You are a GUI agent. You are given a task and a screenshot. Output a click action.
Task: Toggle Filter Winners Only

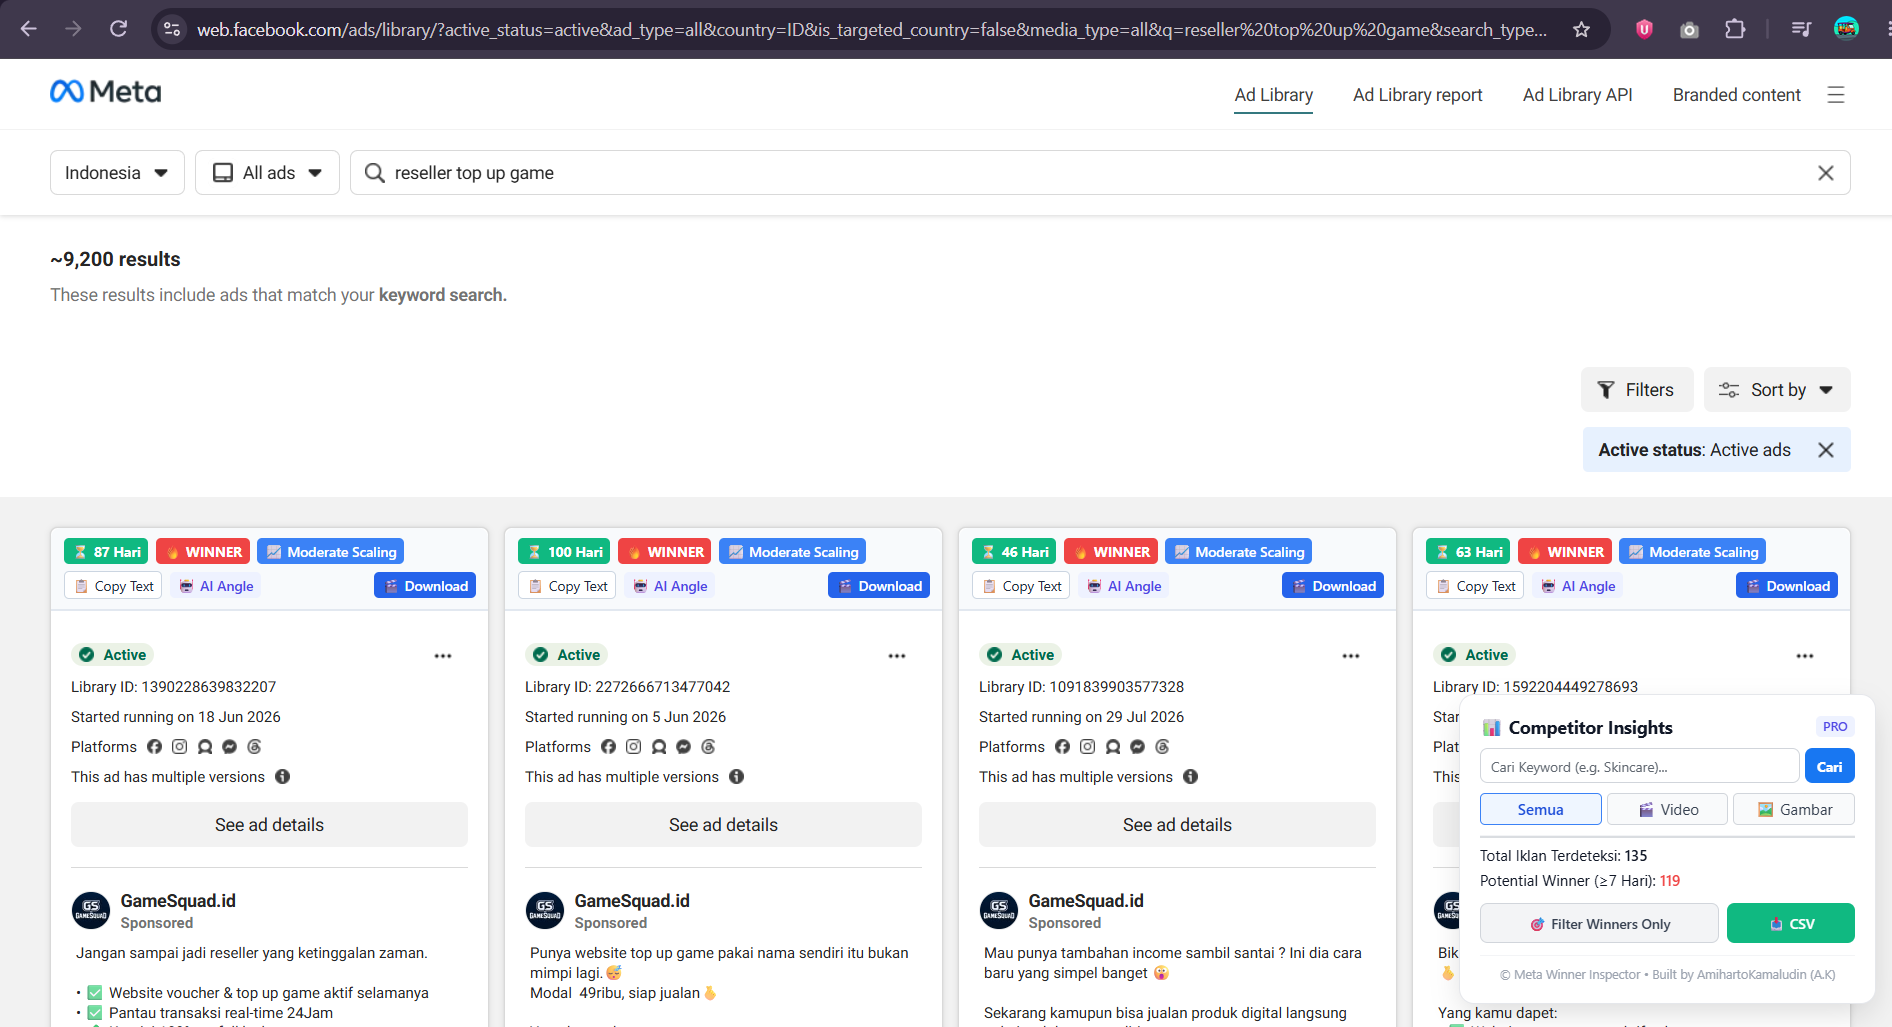(1599, 924)
